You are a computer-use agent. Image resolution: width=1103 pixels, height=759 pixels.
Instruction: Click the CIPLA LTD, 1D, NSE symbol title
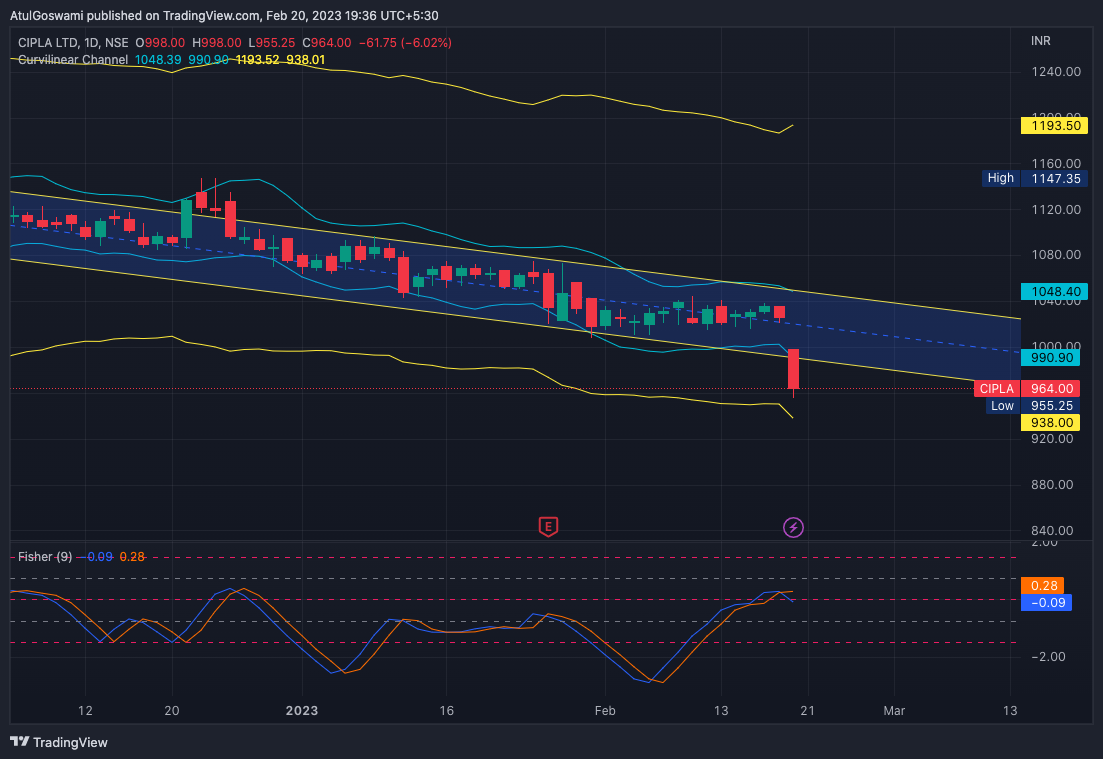(73, 43)
